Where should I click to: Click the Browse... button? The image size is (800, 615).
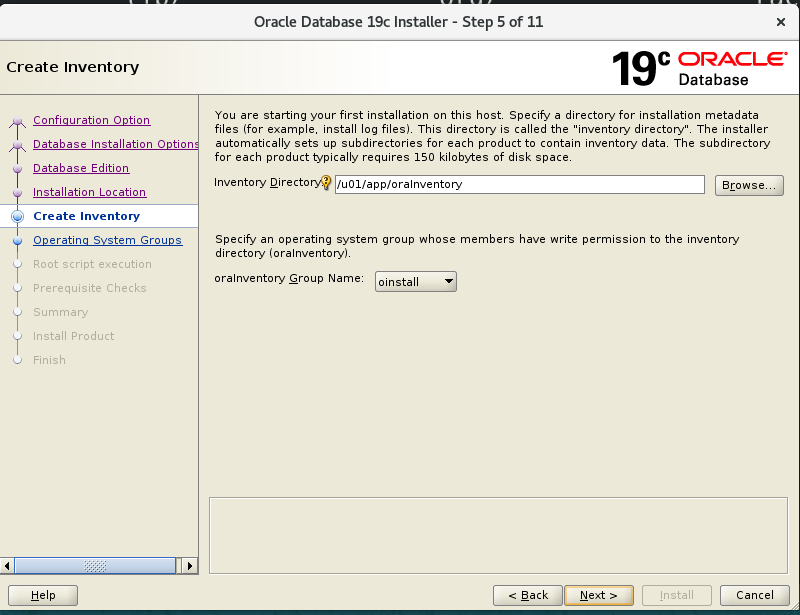(748, 185)
